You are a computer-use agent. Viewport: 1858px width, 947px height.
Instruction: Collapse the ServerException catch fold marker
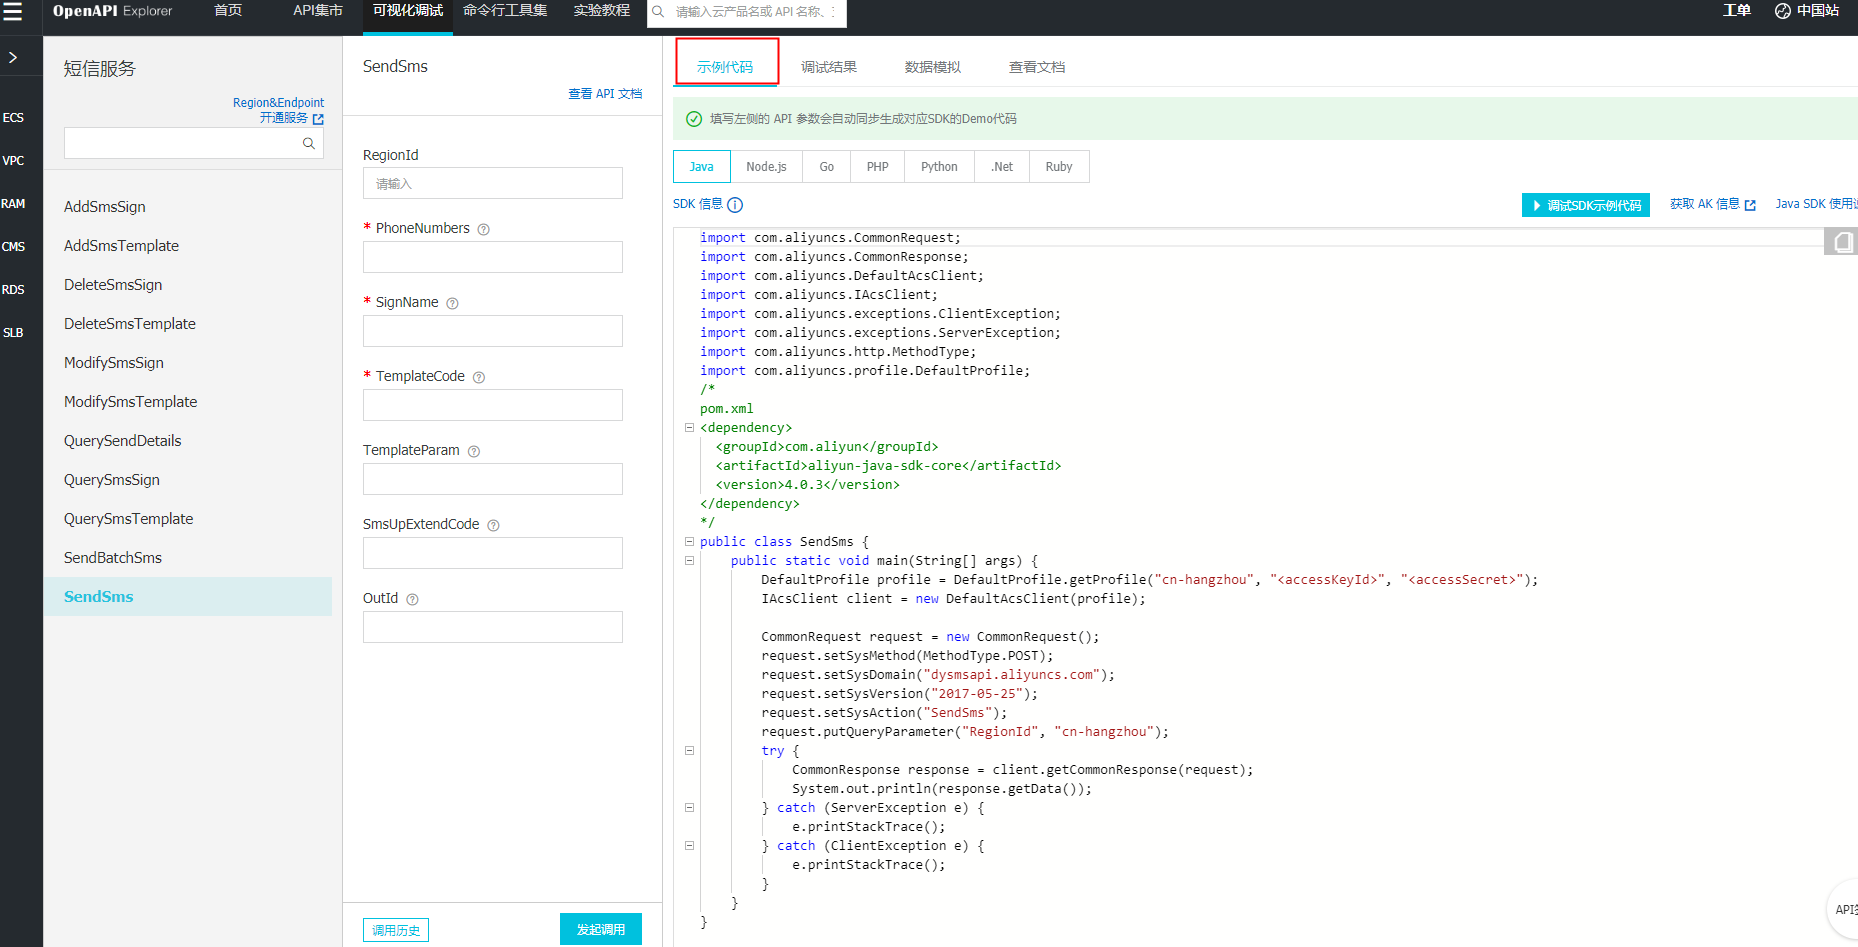(689, 807)
